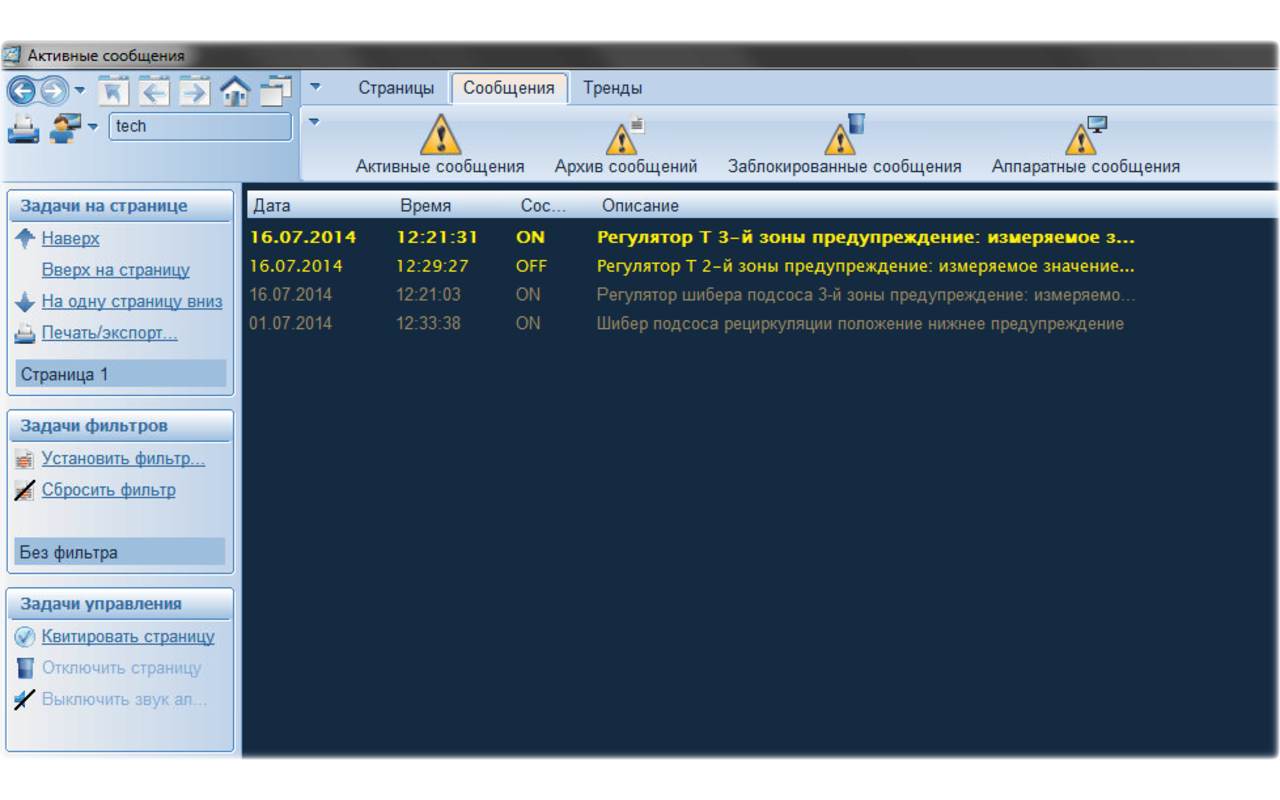1280x800 pixels.
Task: Click the printer icon in toolbar
Action: (x=23, y=128)
